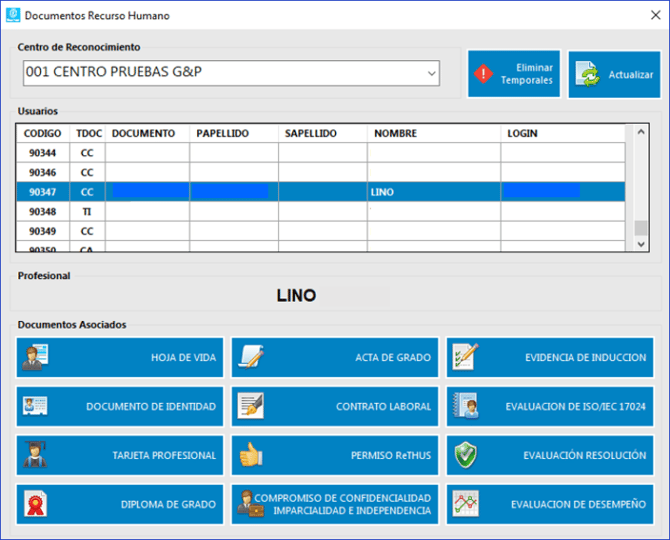670x540 pixels.
Task: Open the EVALUACIÓN RESOLUCIÓN document
Action: 550,455
